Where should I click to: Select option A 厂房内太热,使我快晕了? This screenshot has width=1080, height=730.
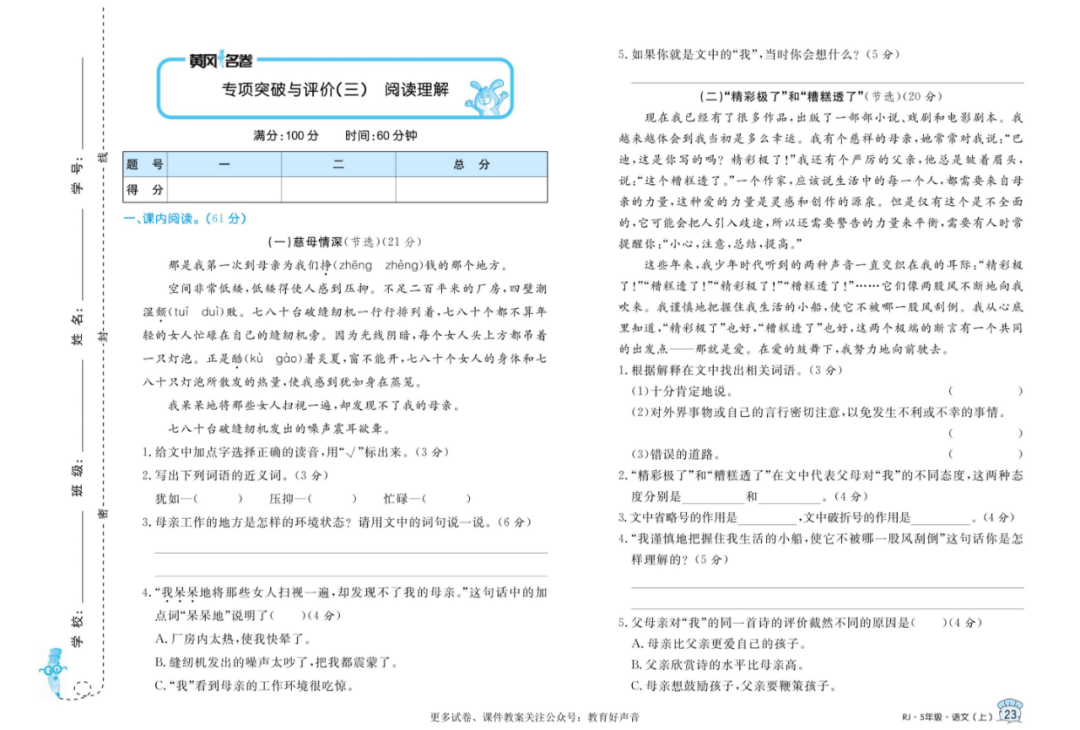[233, 640]
